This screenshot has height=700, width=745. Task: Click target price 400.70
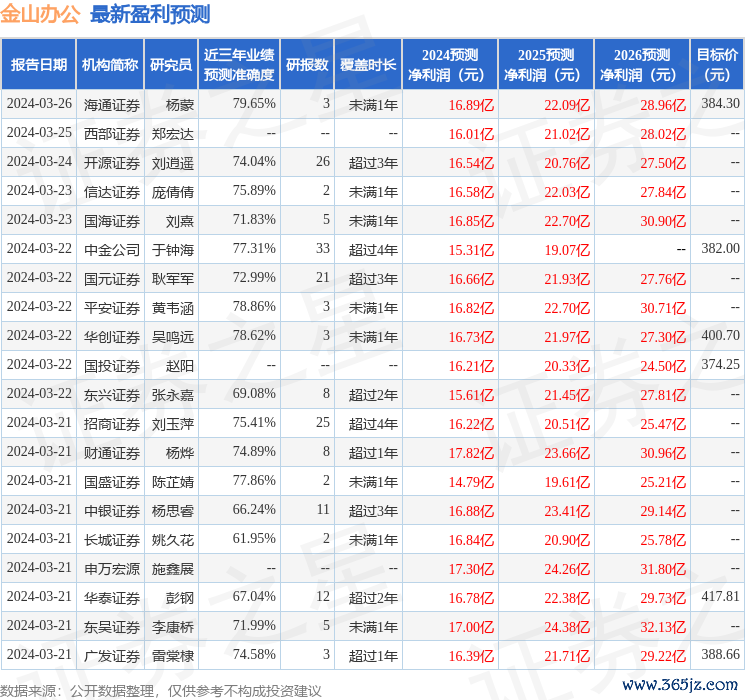(x=720, y=335)
